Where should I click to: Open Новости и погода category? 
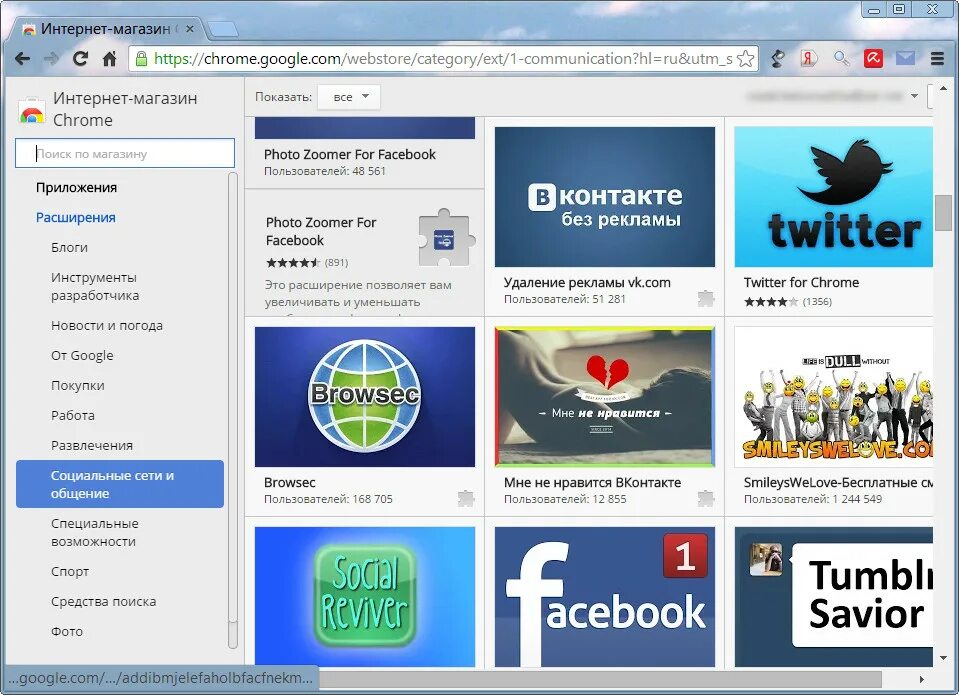click(107, 325)
